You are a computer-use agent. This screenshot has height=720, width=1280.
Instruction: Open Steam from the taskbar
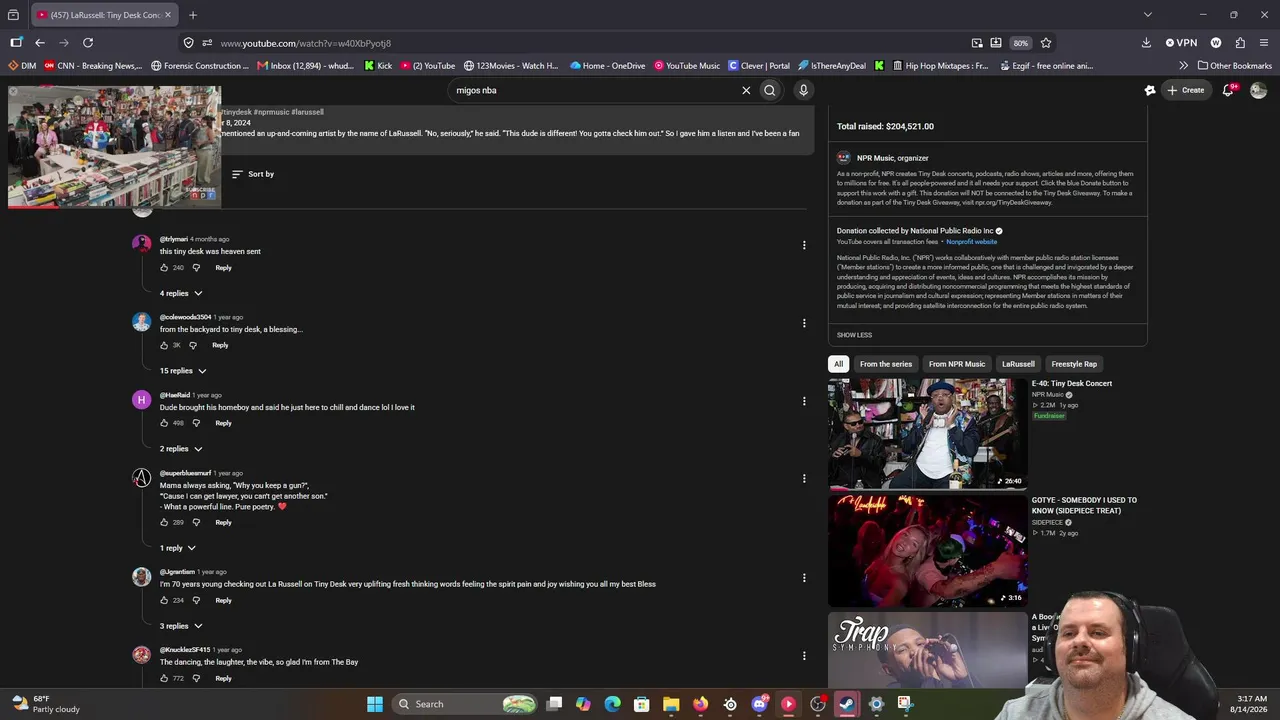tap(847, 704)
